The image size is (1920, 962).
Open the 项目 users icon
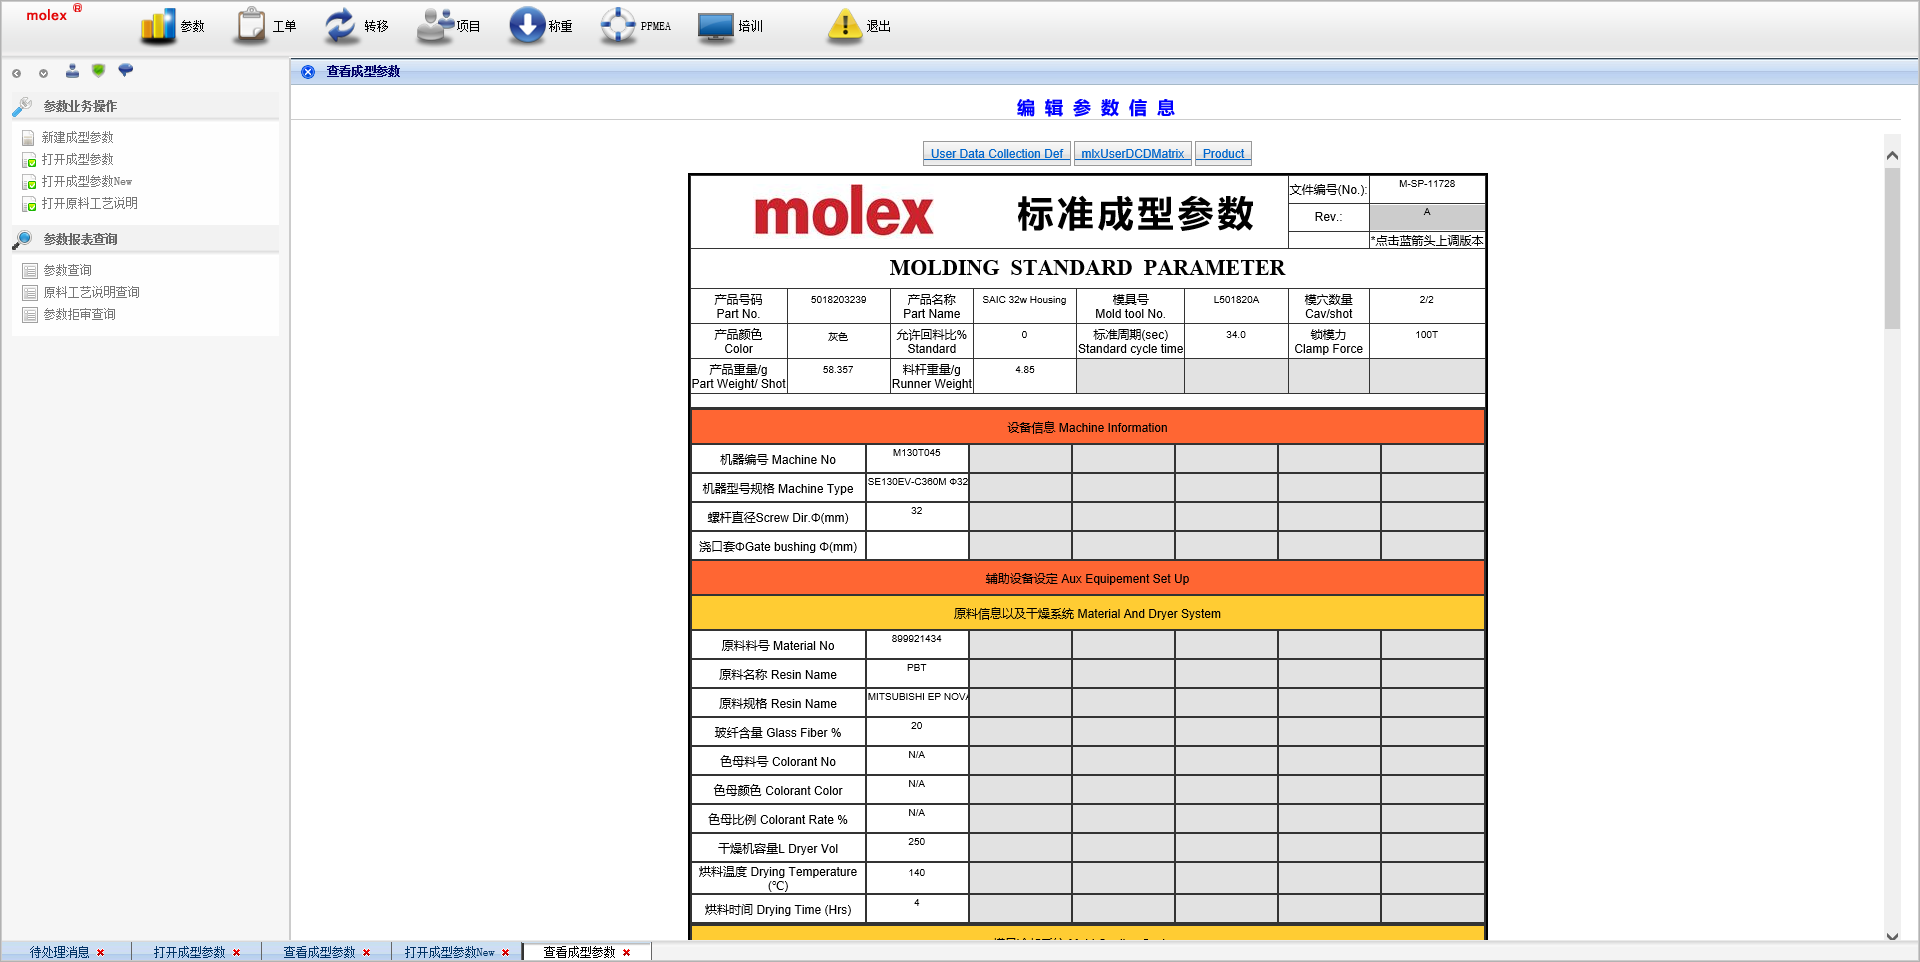click(x=435, y=26)
